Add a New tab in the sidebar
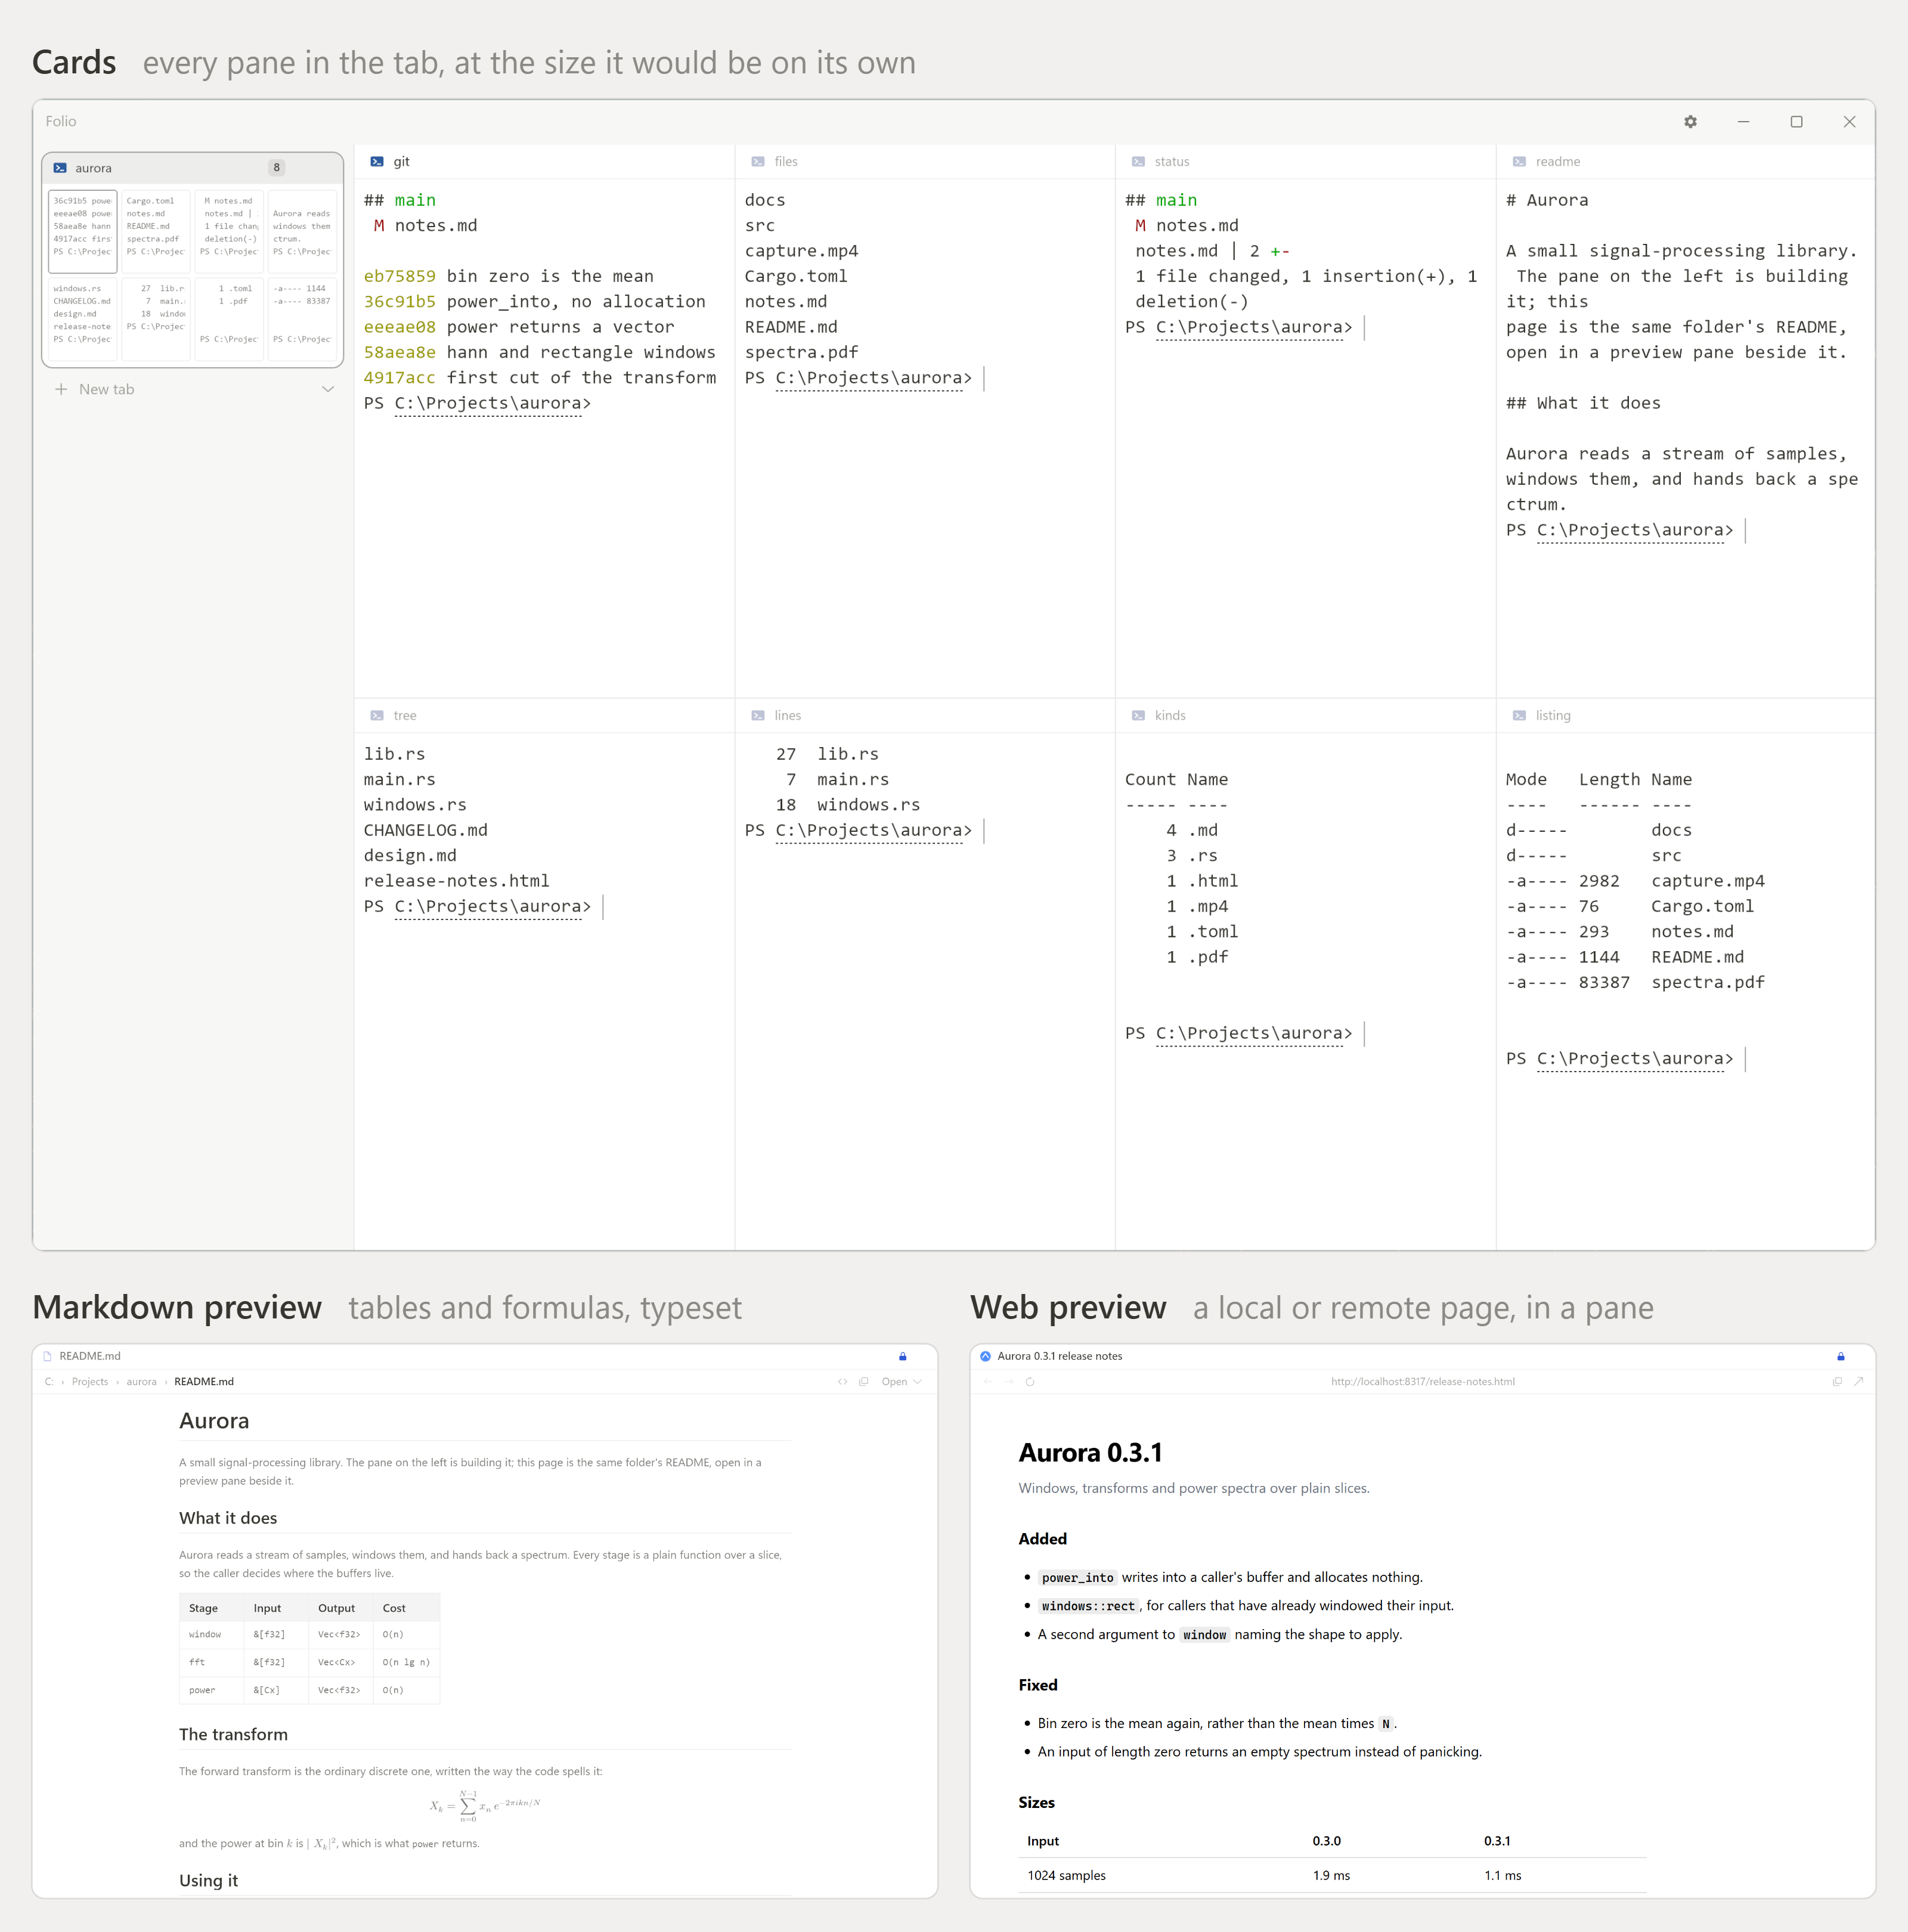The image size is (1908, 1932). click(95, 389)
